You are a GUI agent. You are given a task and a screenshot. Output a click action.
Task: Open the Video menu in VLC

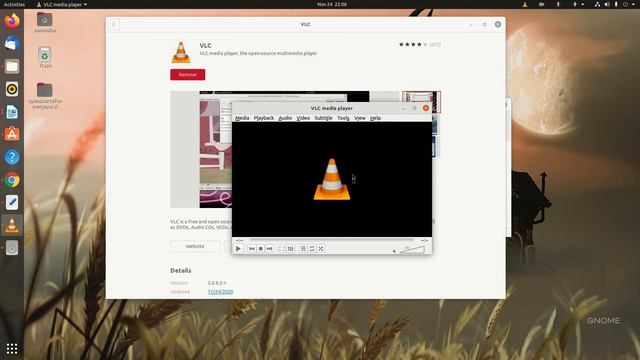[303, 118]
